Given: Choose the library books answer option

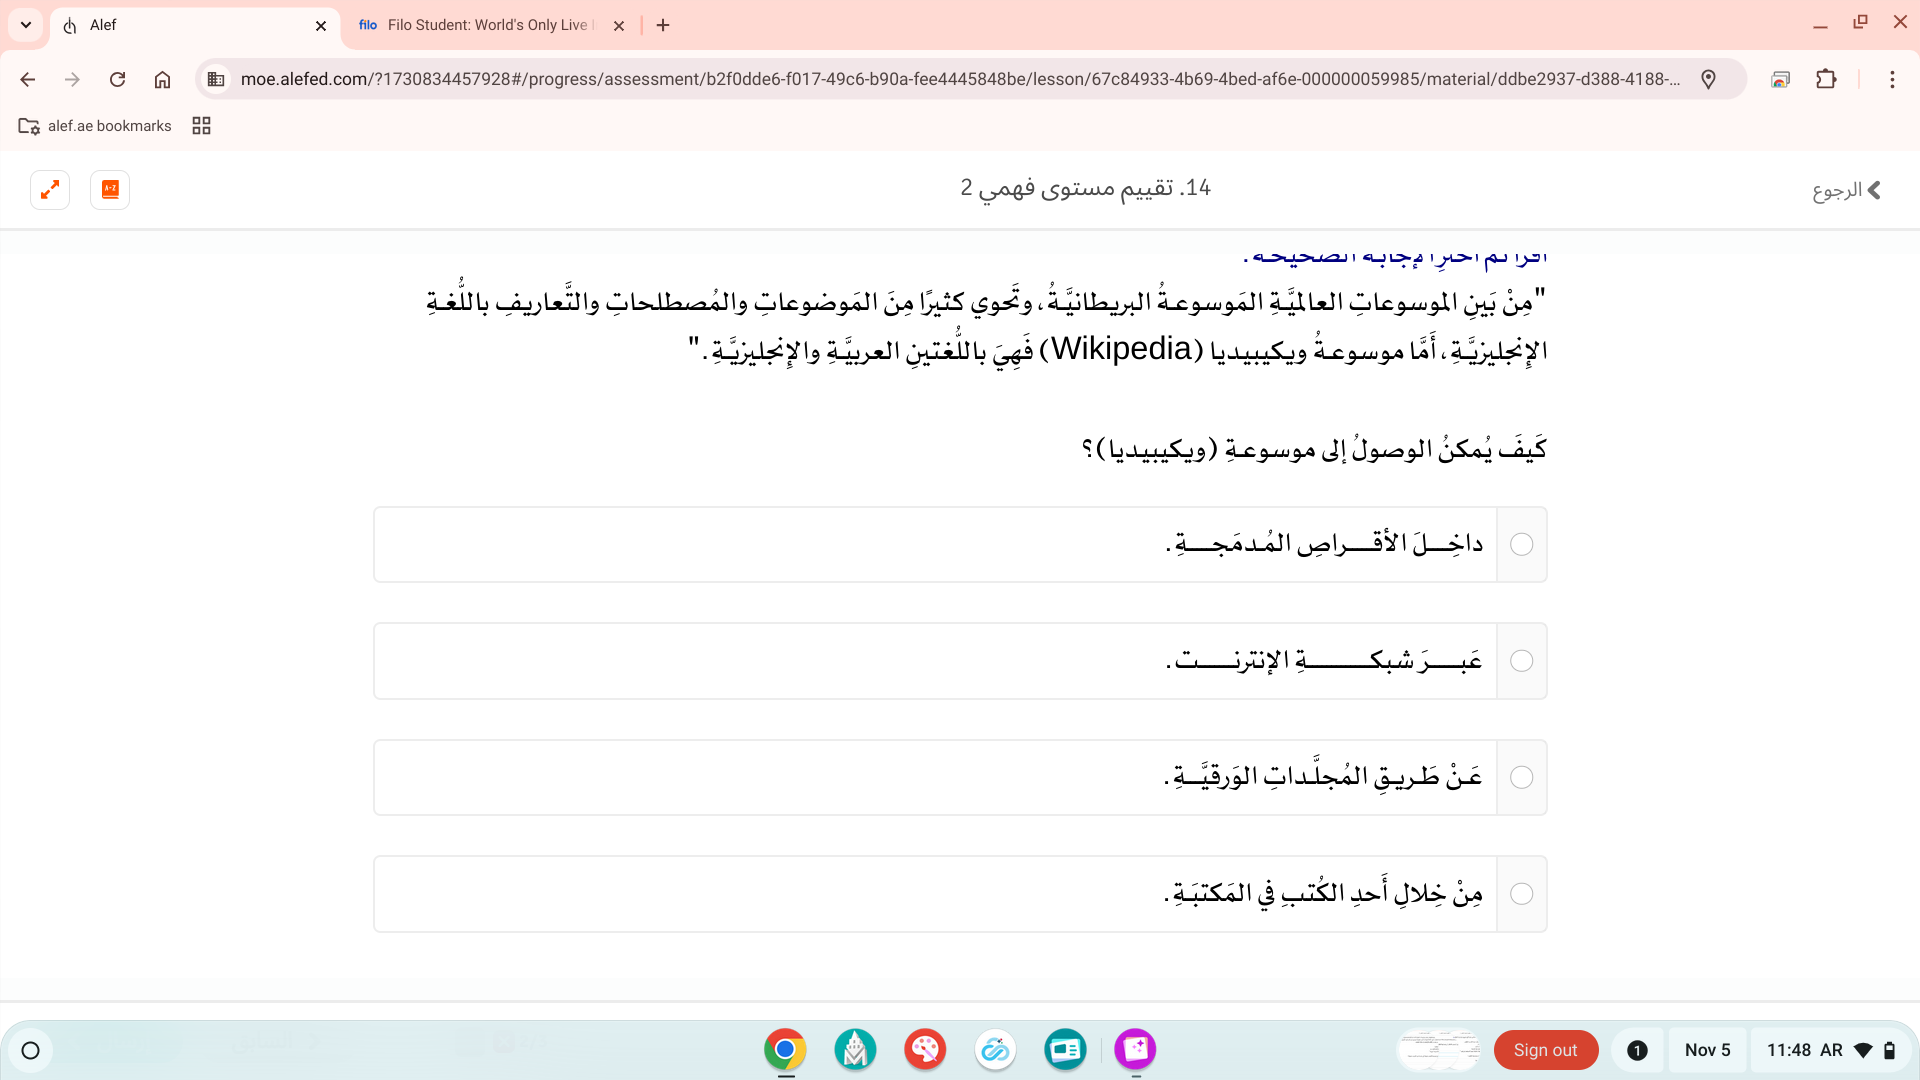Looking at the screenshot, I should coord(1521,894).
